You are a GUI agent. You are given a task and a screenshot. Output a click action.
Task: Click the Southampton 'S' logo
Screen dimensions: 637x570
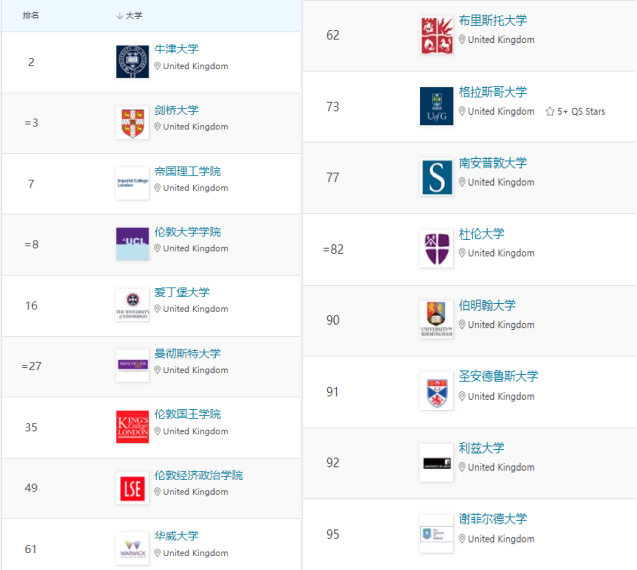[436, 177]
